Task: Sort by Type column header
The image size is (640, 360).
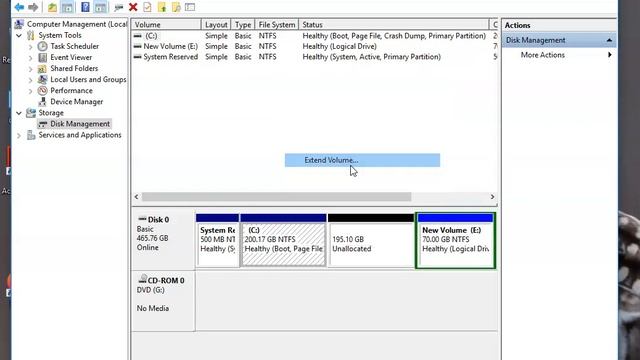Action: (x=243, y=24)
